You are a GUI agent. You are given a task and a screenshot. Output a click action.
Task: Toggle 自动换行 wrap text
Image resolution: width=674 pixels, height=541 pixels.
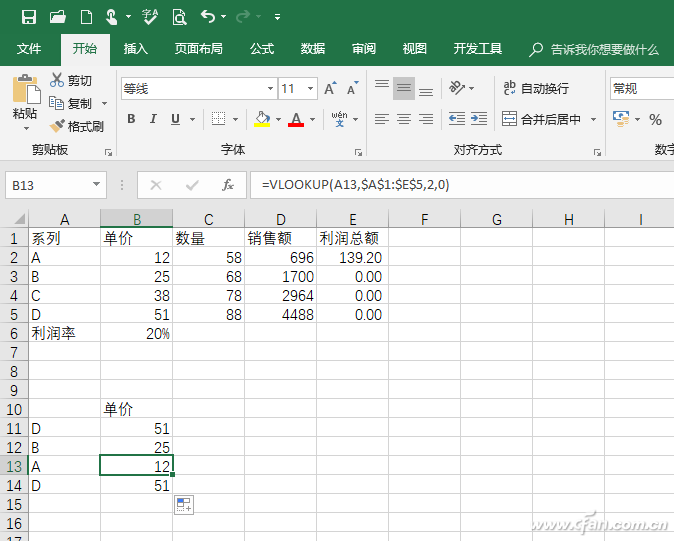(x=536, y=89)
